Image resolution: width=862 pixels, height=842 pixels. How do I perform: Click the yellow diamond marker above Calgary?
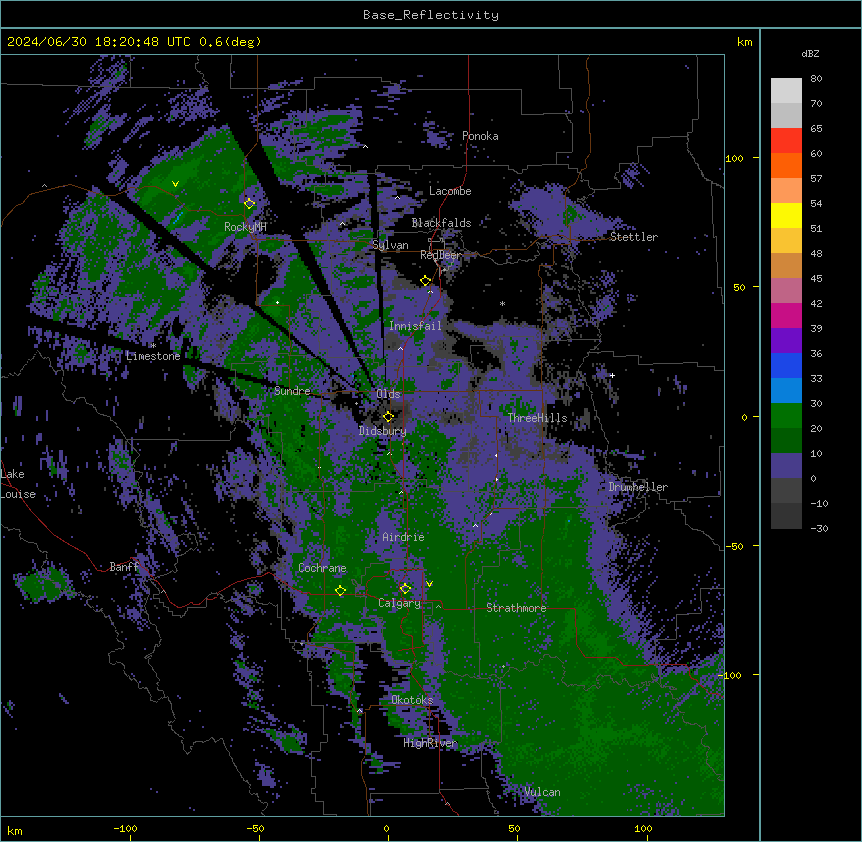405,589
